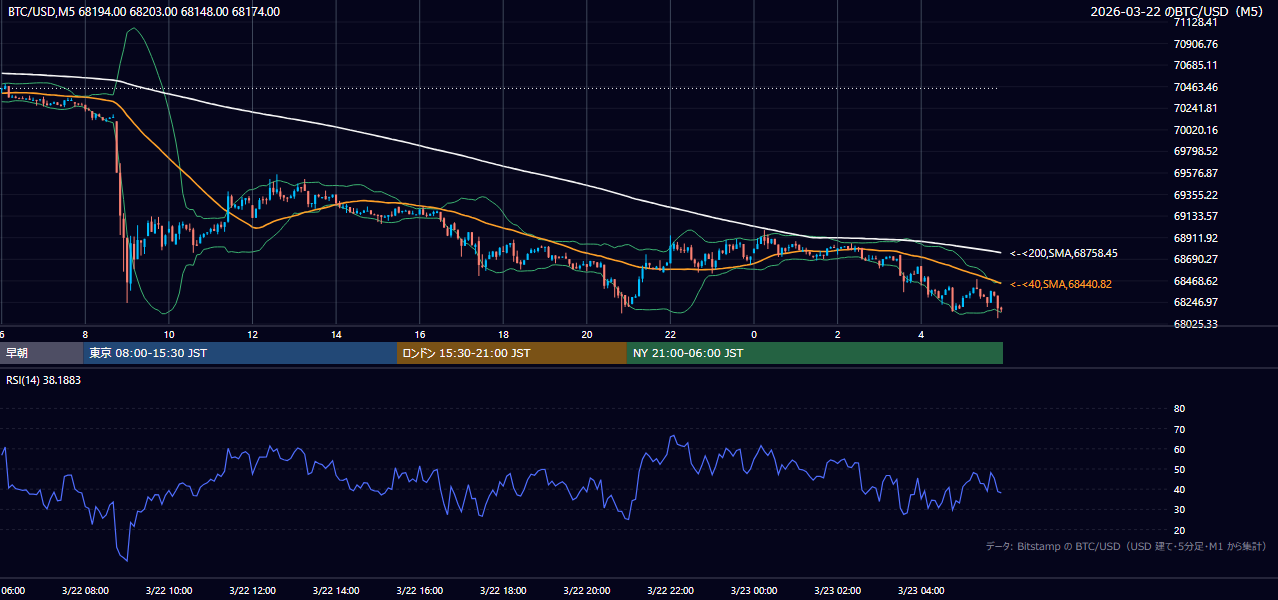This screenshot has height=600, width=1278.
Task: Click price axis value 69798.52
Action: pos(1196,151)
